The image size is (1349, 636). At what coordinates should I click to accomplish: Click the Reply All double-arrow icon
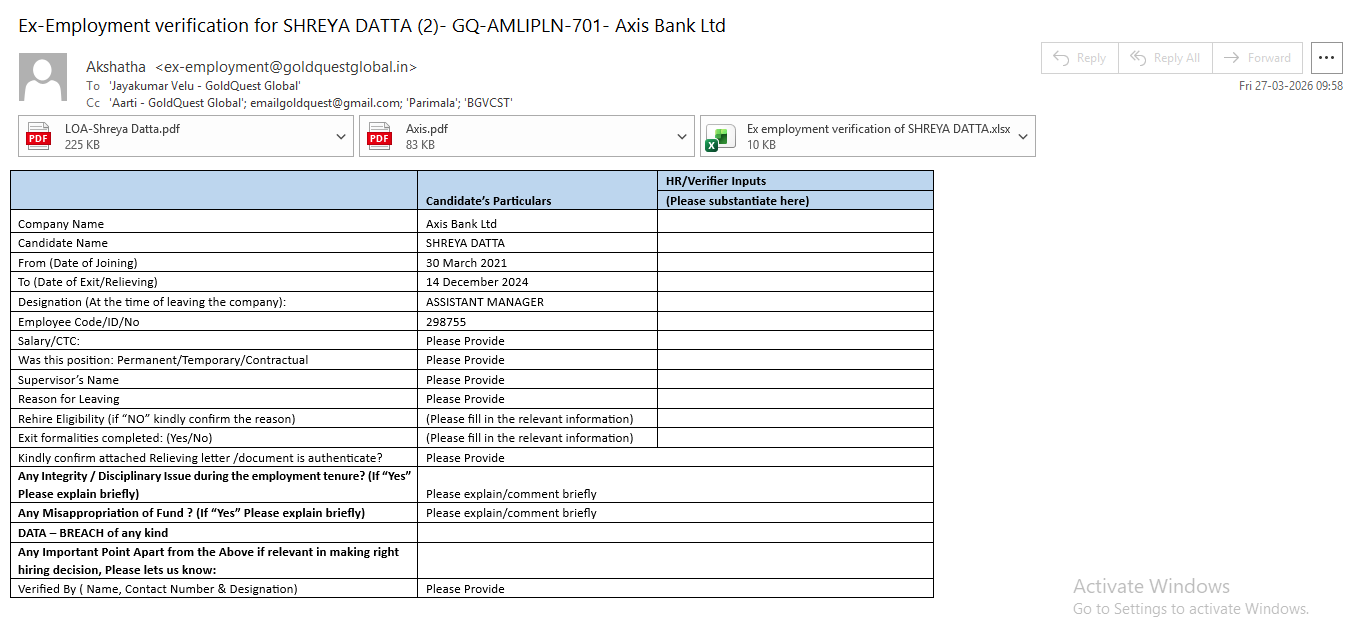pos(1138,58)
